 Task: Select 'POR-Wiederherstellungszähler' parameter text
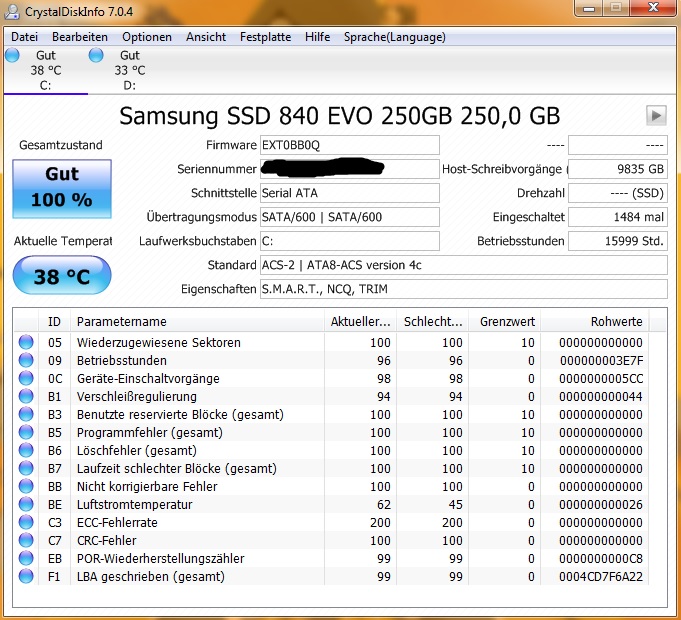pos(161,558)
